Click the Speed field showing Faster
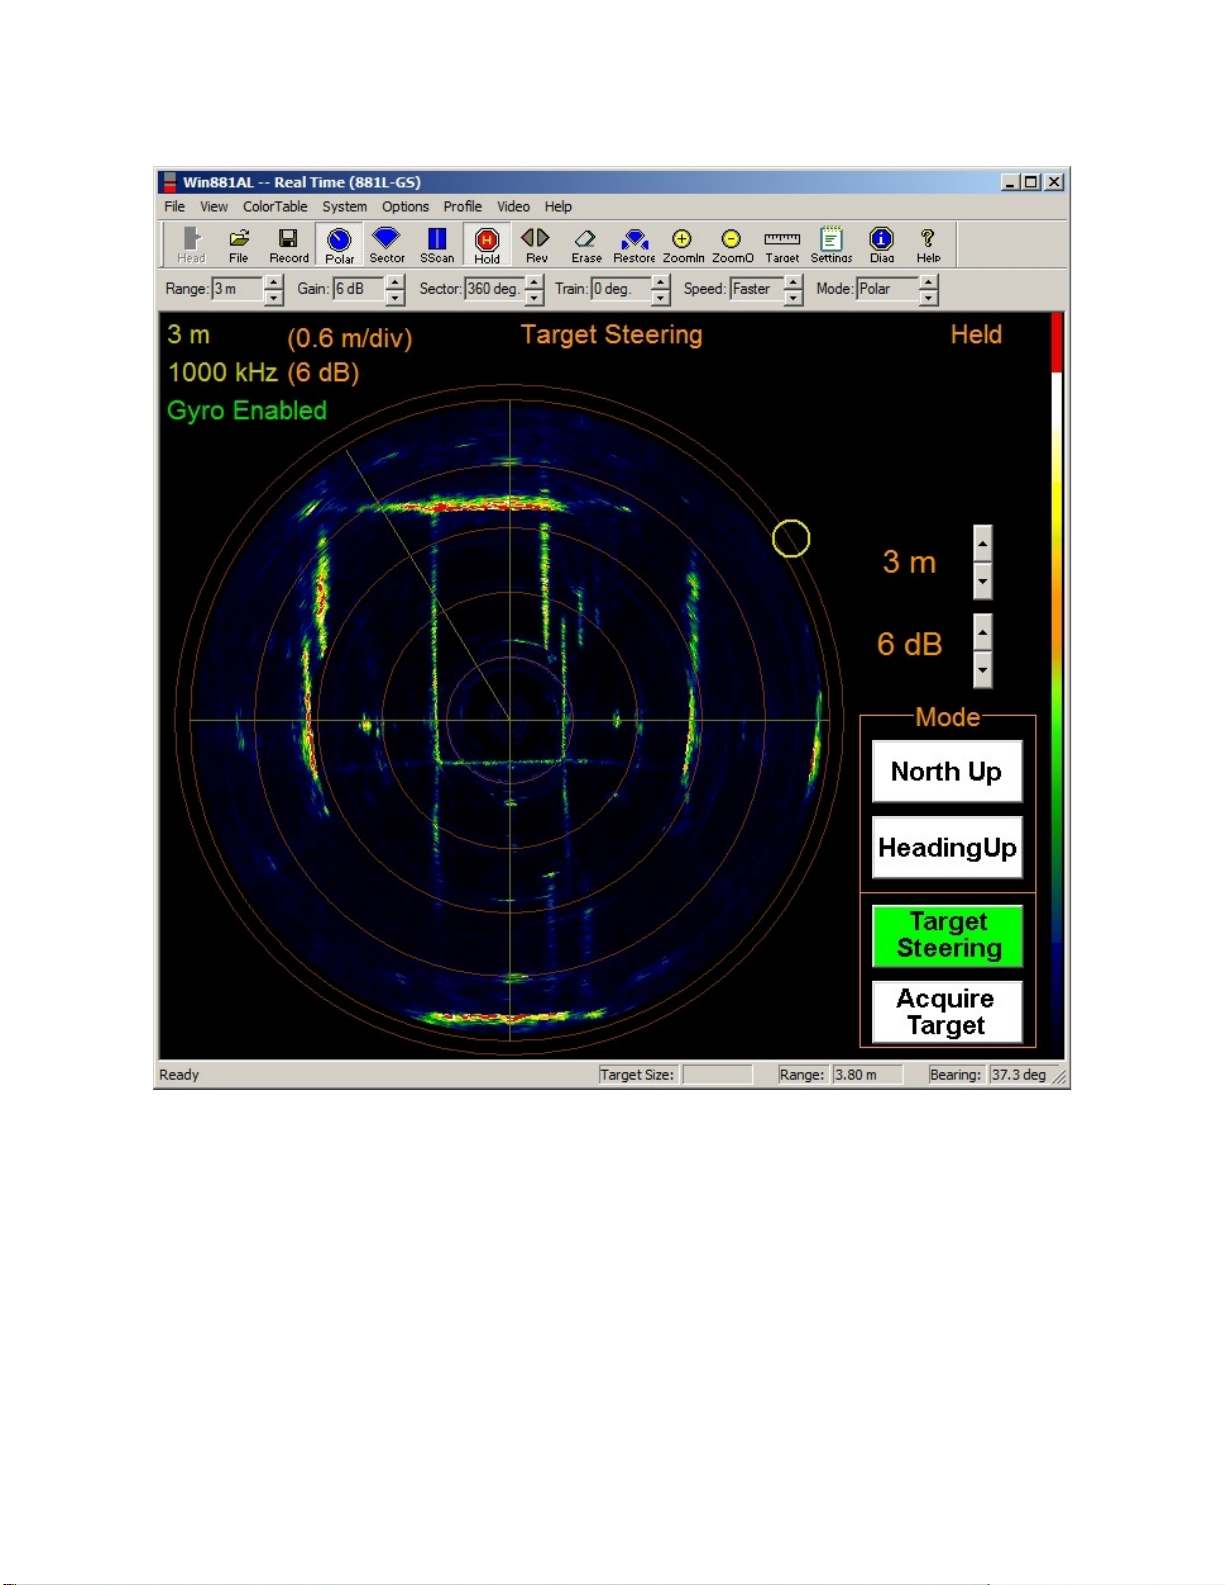The height and width of the screenshot is (1585, 1225). [x=757, y=289]
